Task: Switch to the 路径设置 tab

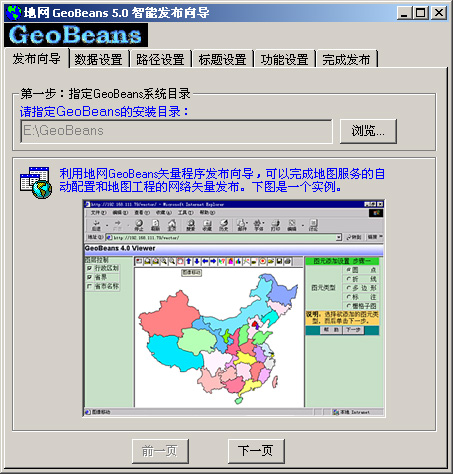Action: pyautogui.click(x=160, y=60)
